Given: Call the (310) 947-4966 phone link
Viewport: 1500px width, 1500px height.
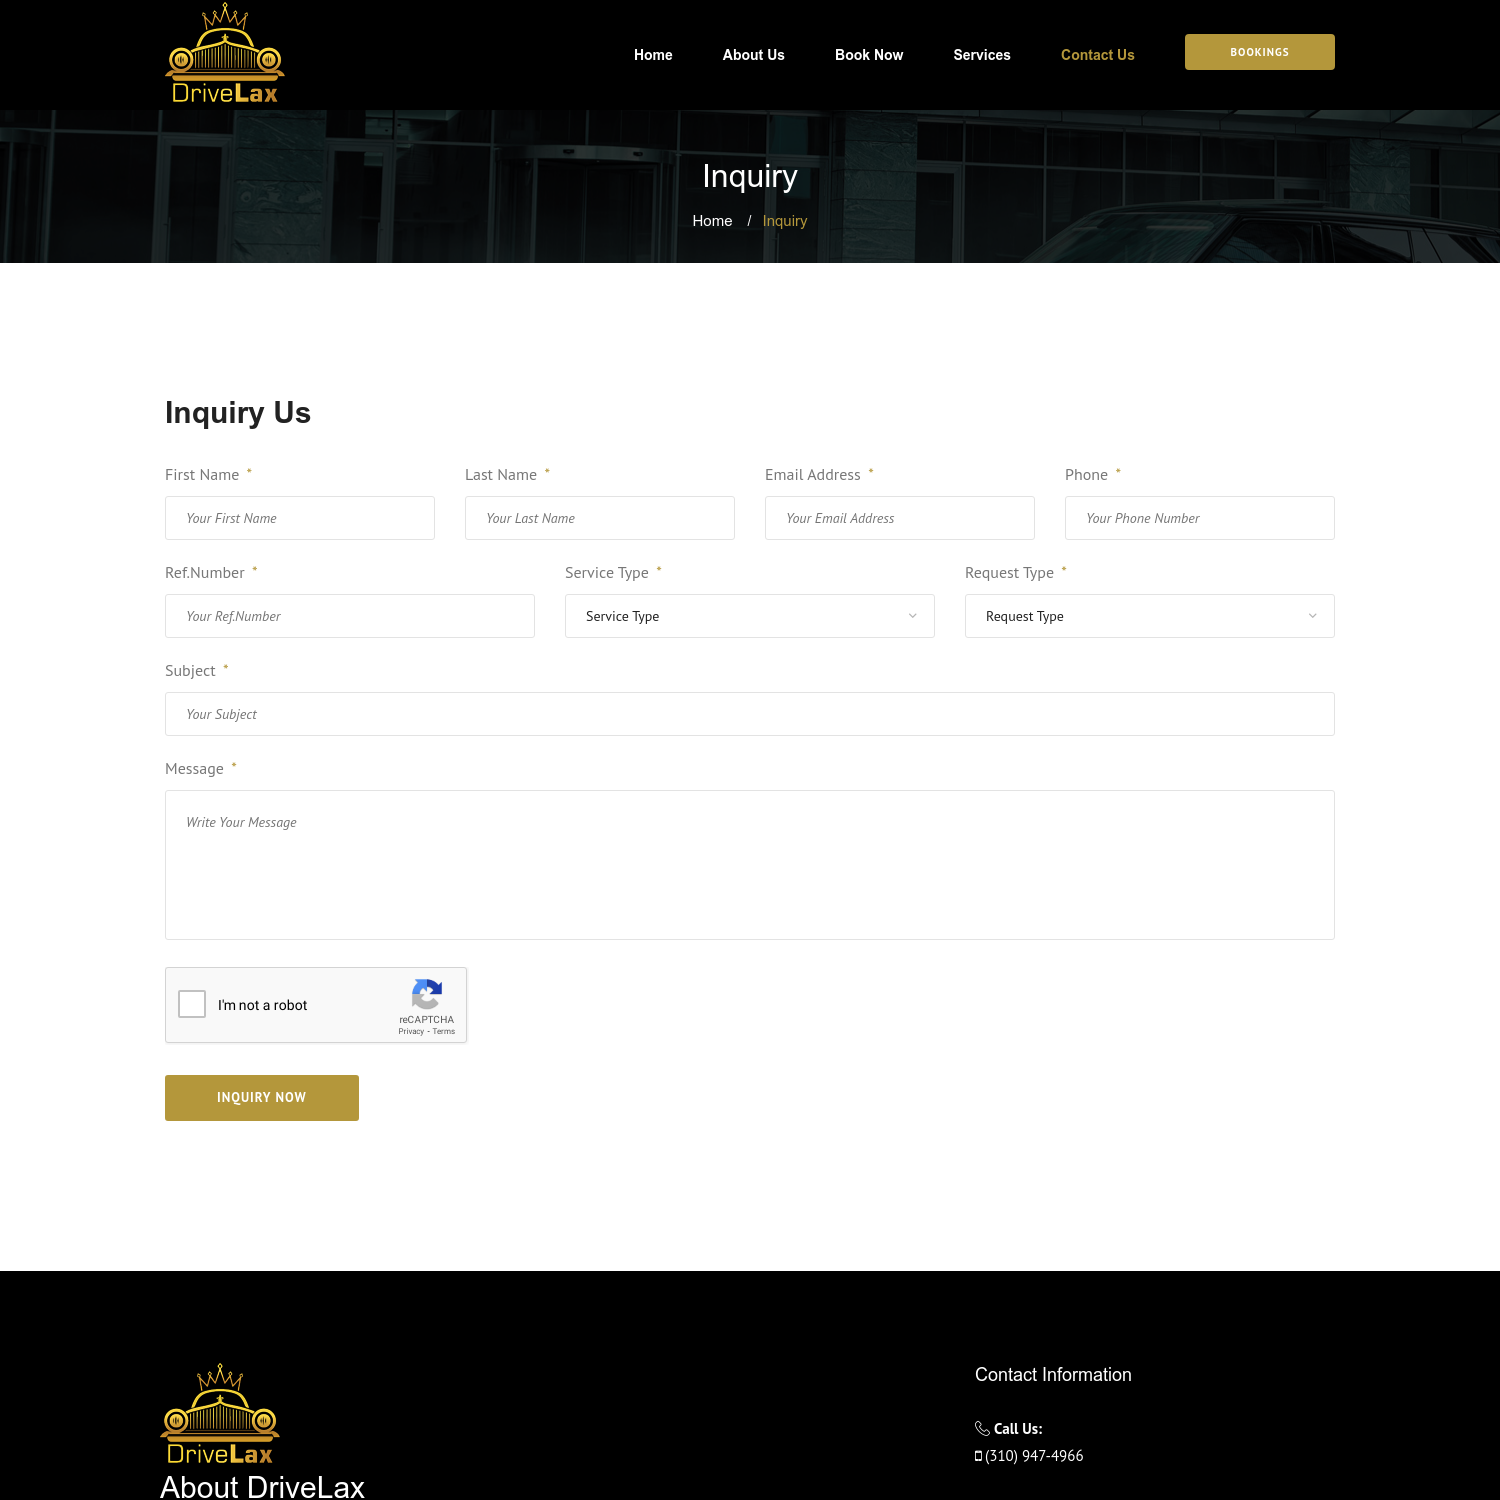Looking at the screenshot, I should 1033,1456.
